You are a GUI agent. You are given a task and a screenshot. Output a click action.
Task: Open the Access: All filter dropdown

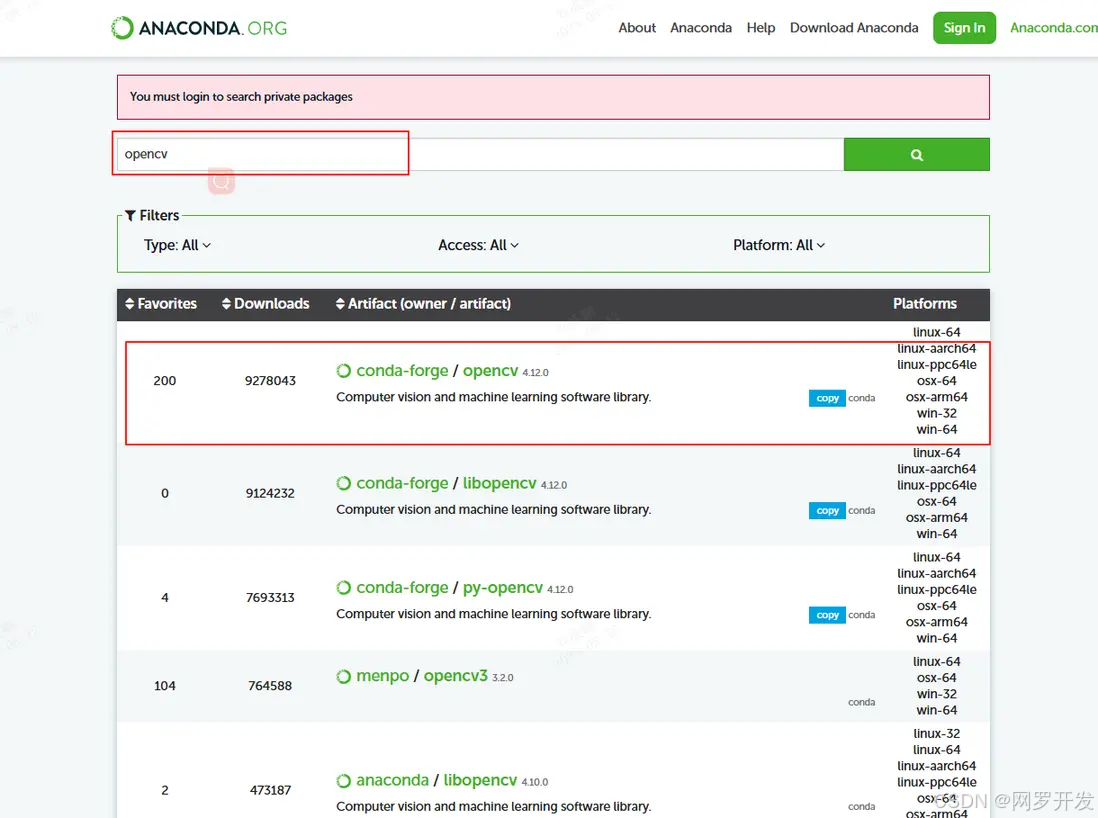pos(478,245)
